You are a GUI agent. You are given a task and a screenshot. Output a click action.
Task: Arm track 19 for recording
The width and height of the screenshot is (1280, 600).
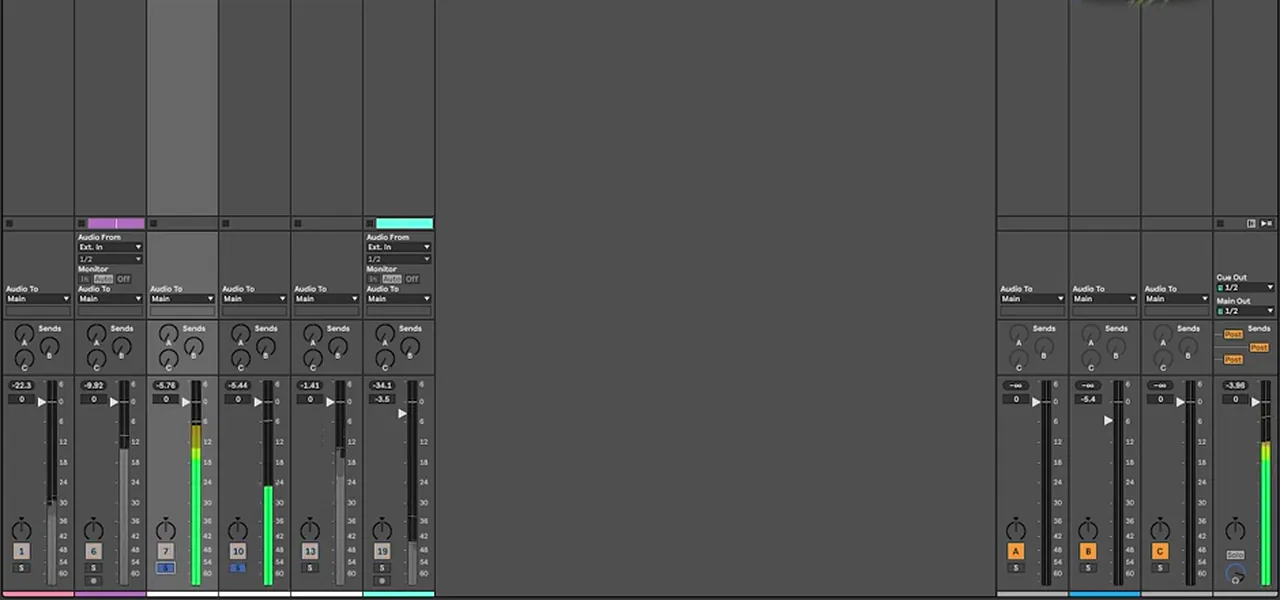pos(381,580)
